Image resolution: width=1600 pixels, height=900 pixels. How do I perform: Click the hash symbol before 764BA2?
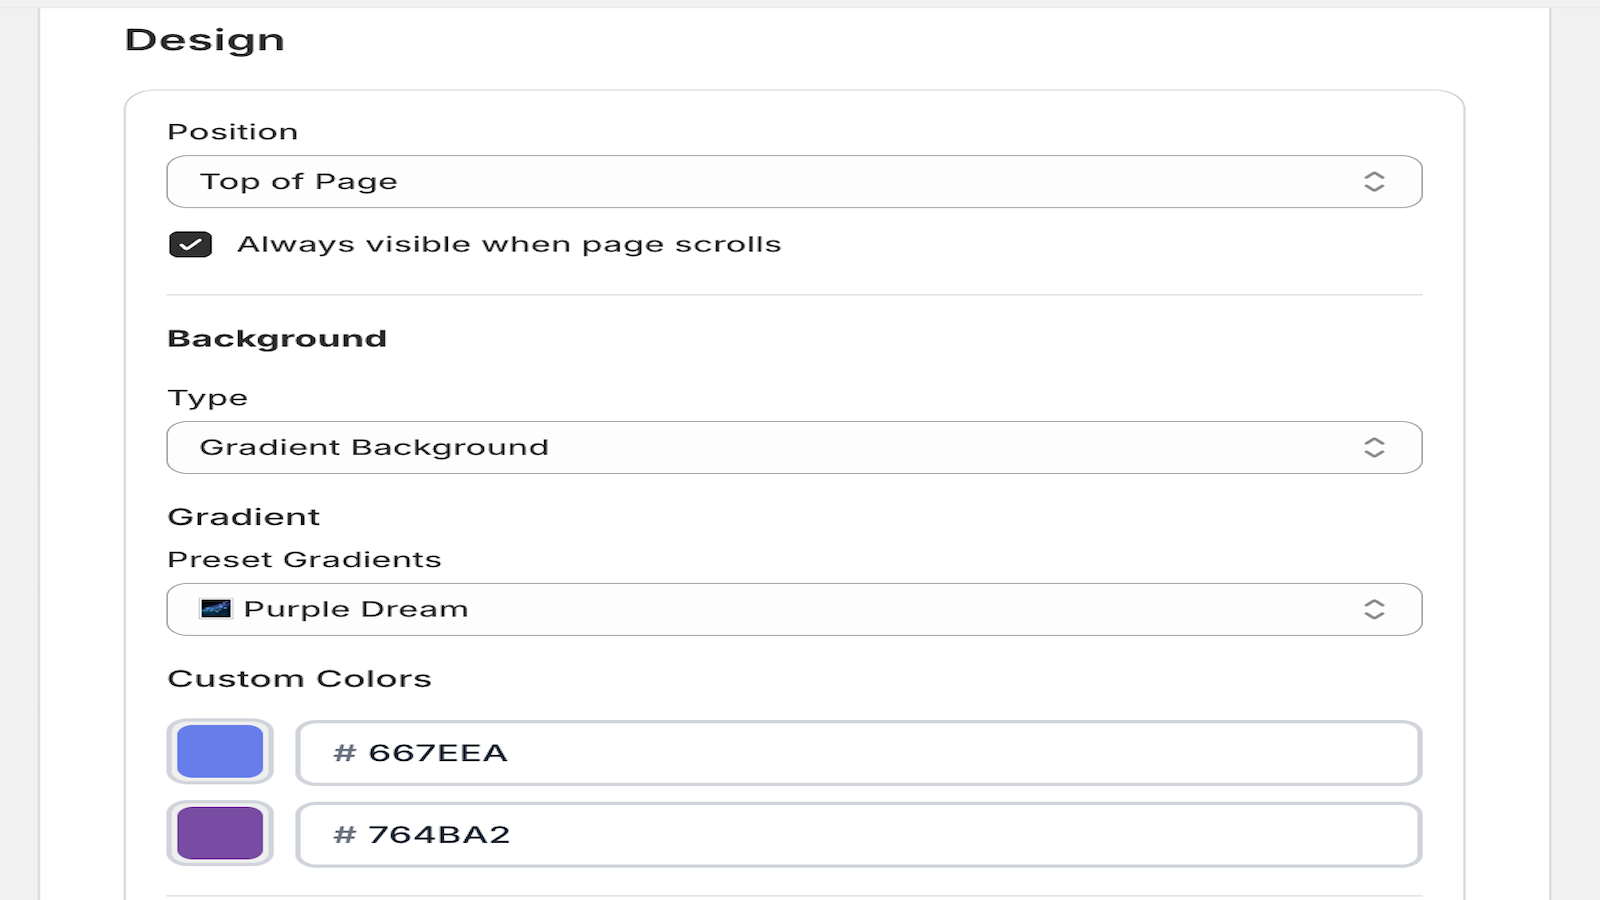(345, 835)
